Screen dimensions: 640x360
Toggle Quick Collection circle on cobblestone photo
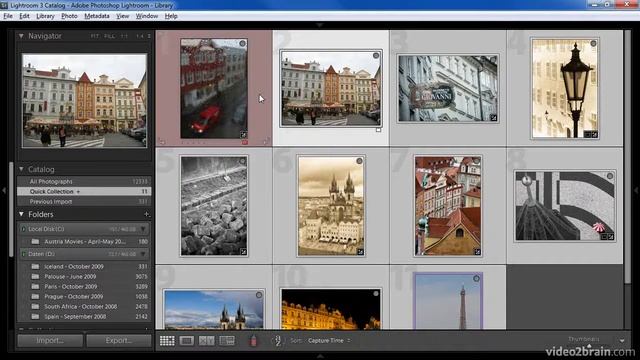[x=242, y=161]
